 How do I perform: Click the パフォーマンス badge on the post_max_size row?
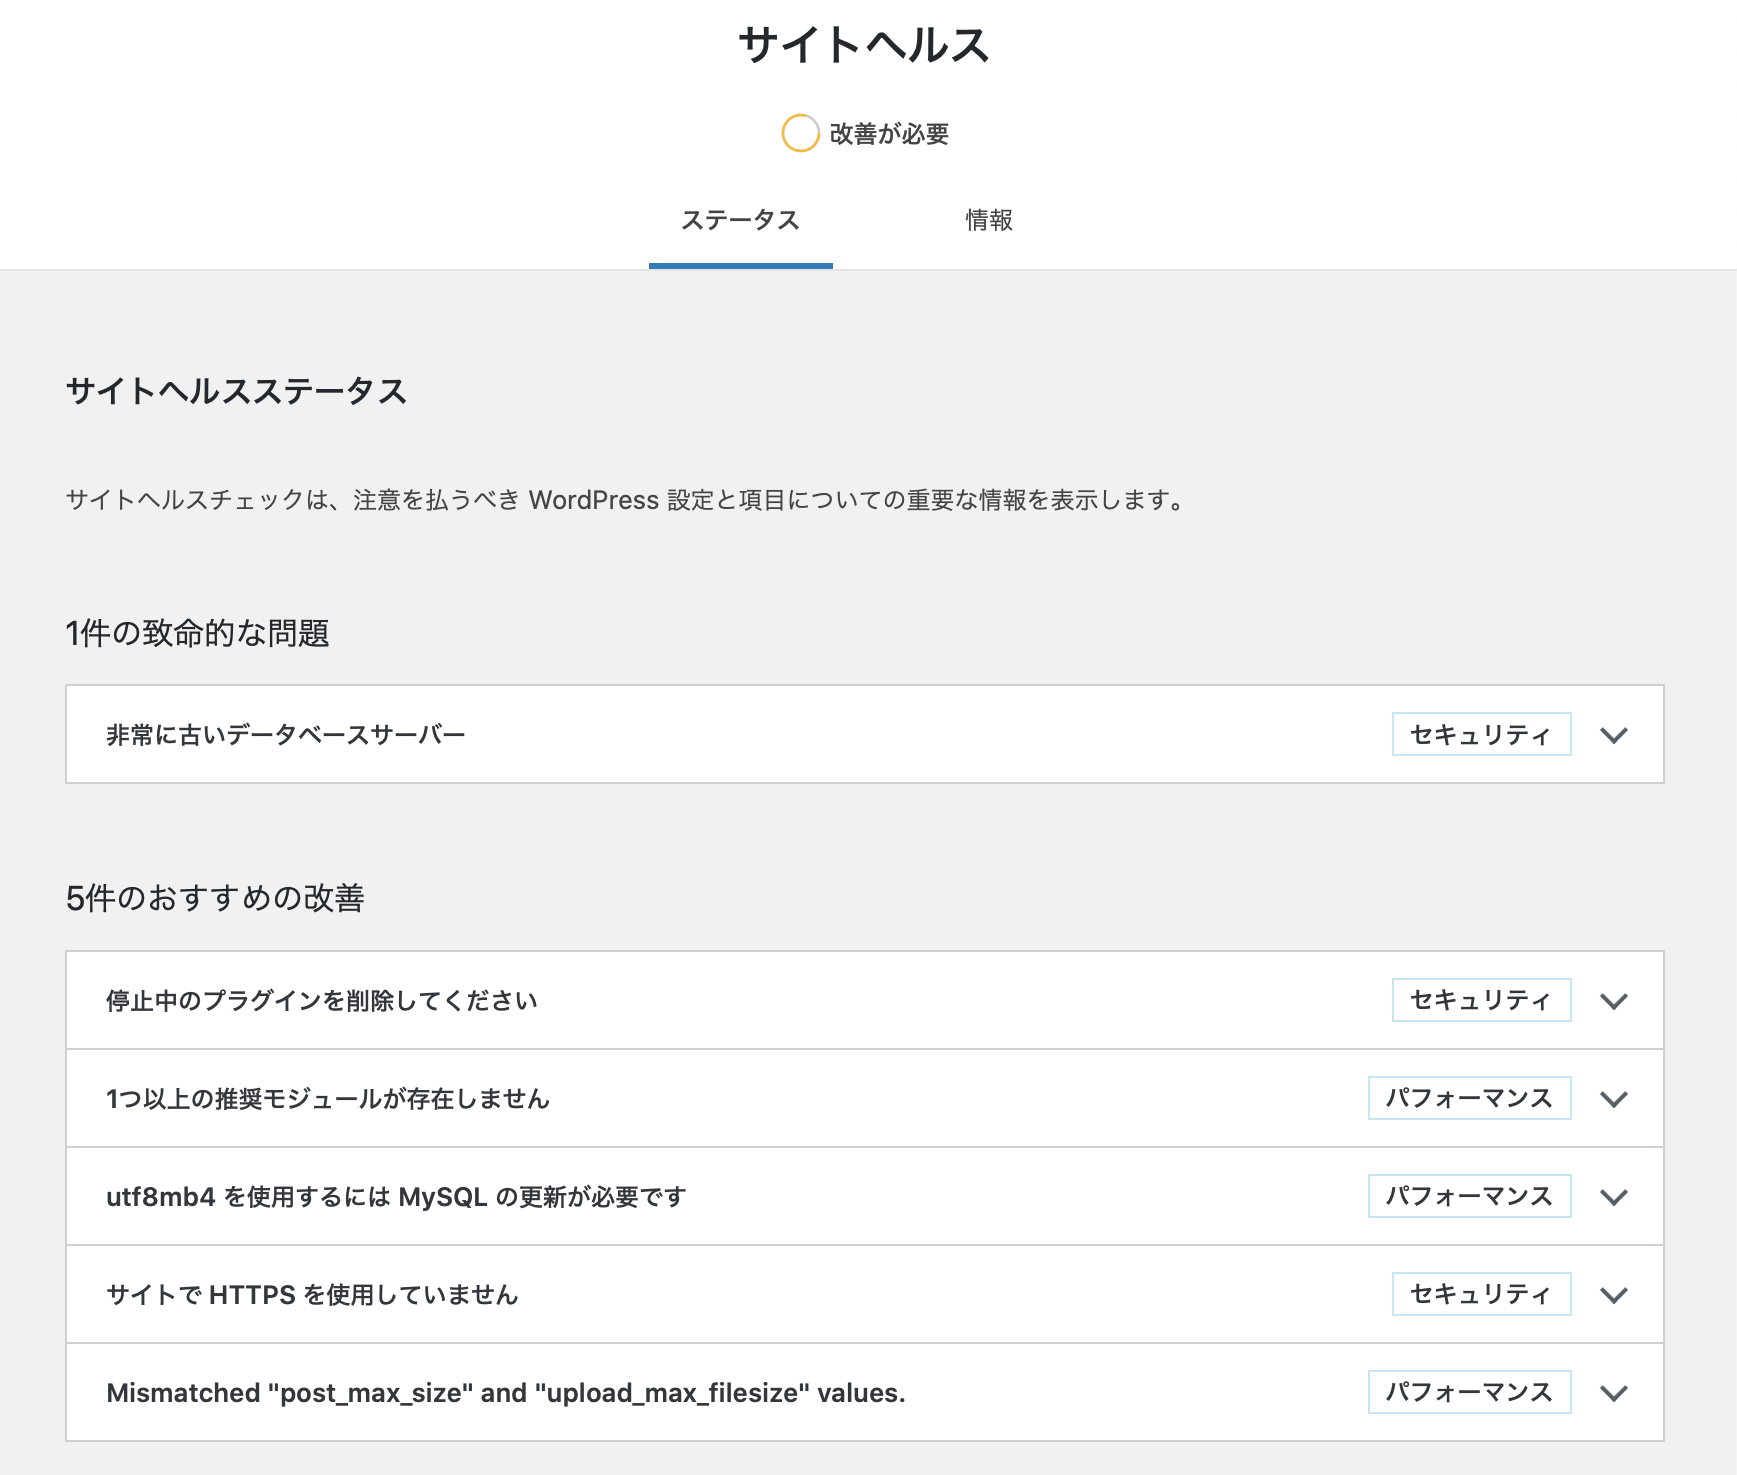click(x=1470, y=1390)
